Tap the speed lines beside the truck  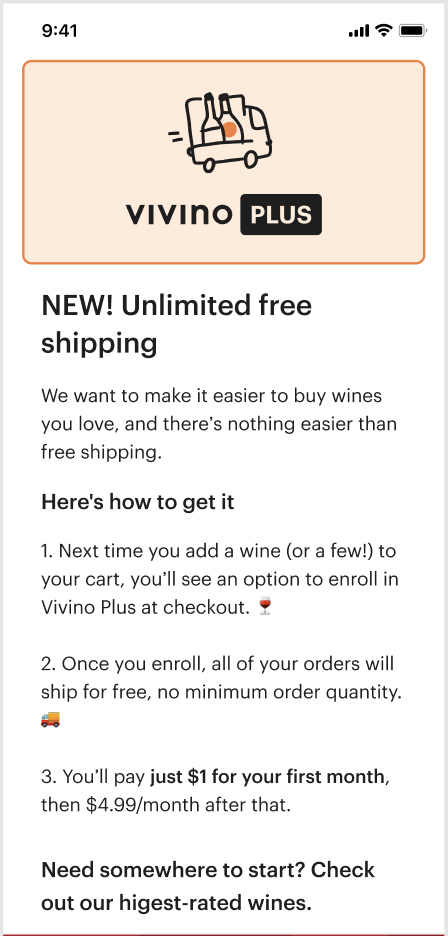click(x=176, y=136)
